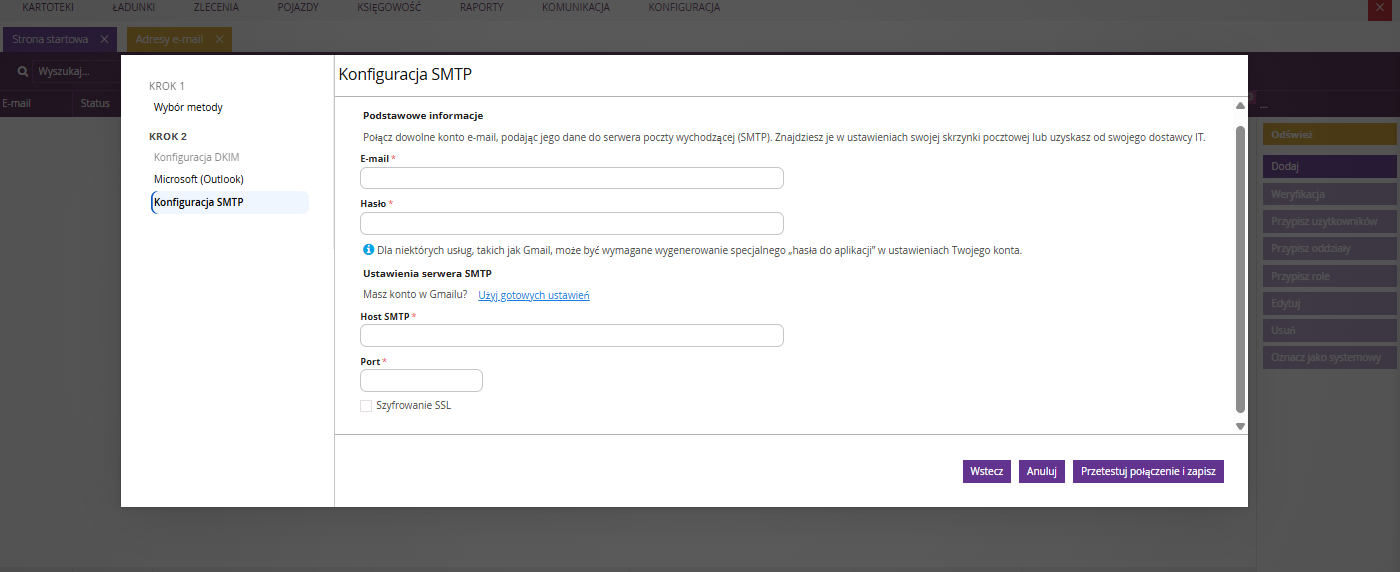Screen dimensions: 1400x572
Task: Click the Przypisz użytkowników button
Action: coord(1329,221)
